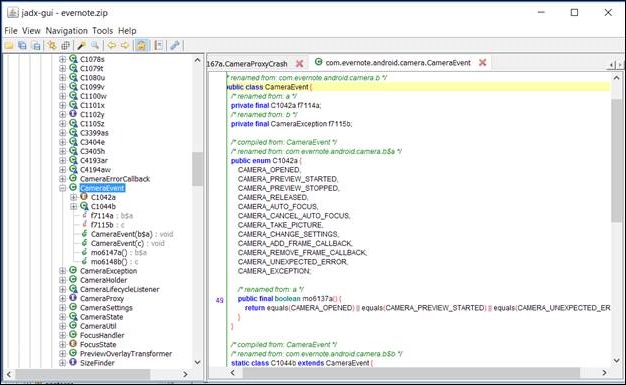Click the class icon beside PreviewOverlayTransformer
Image resolution: width=626 pixels, height=385 pixels.
(73, 353)
